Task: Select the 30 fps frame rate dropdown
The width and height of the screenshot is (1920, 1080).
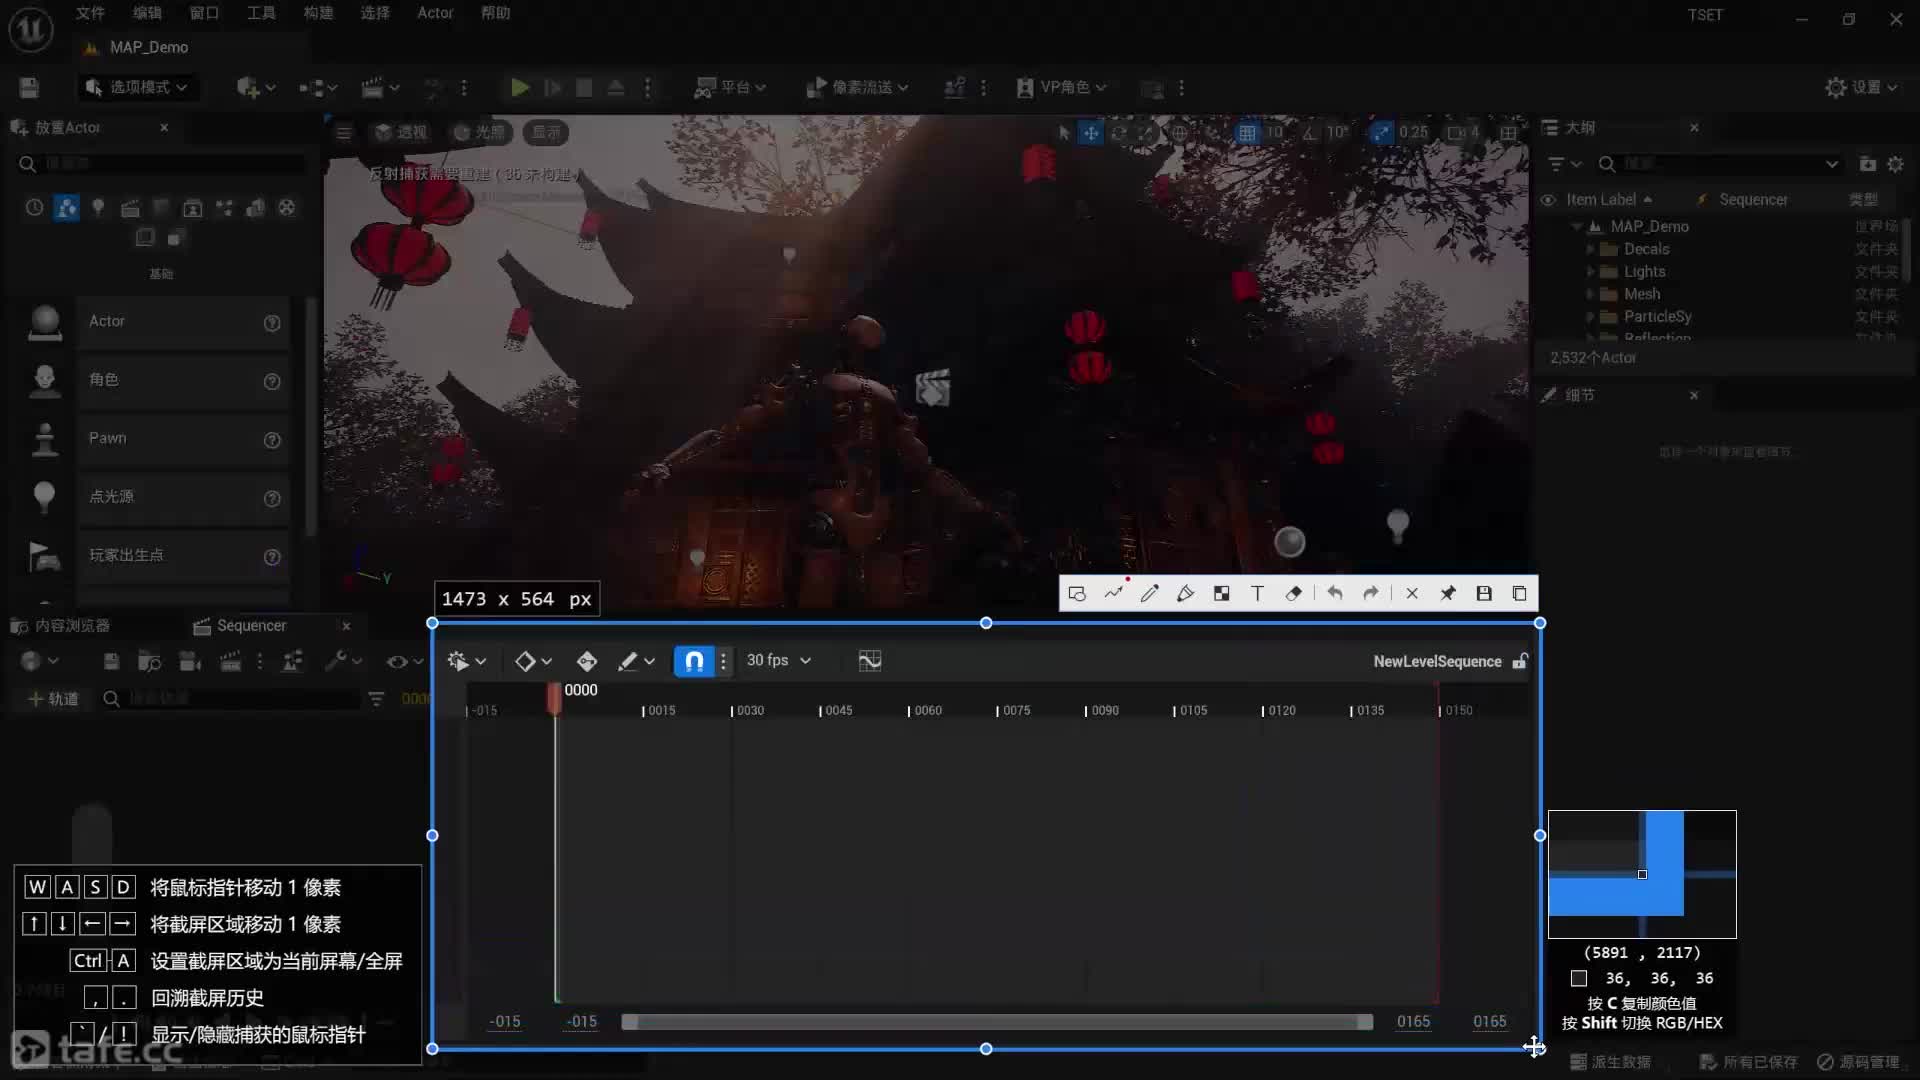Action: 777,661
